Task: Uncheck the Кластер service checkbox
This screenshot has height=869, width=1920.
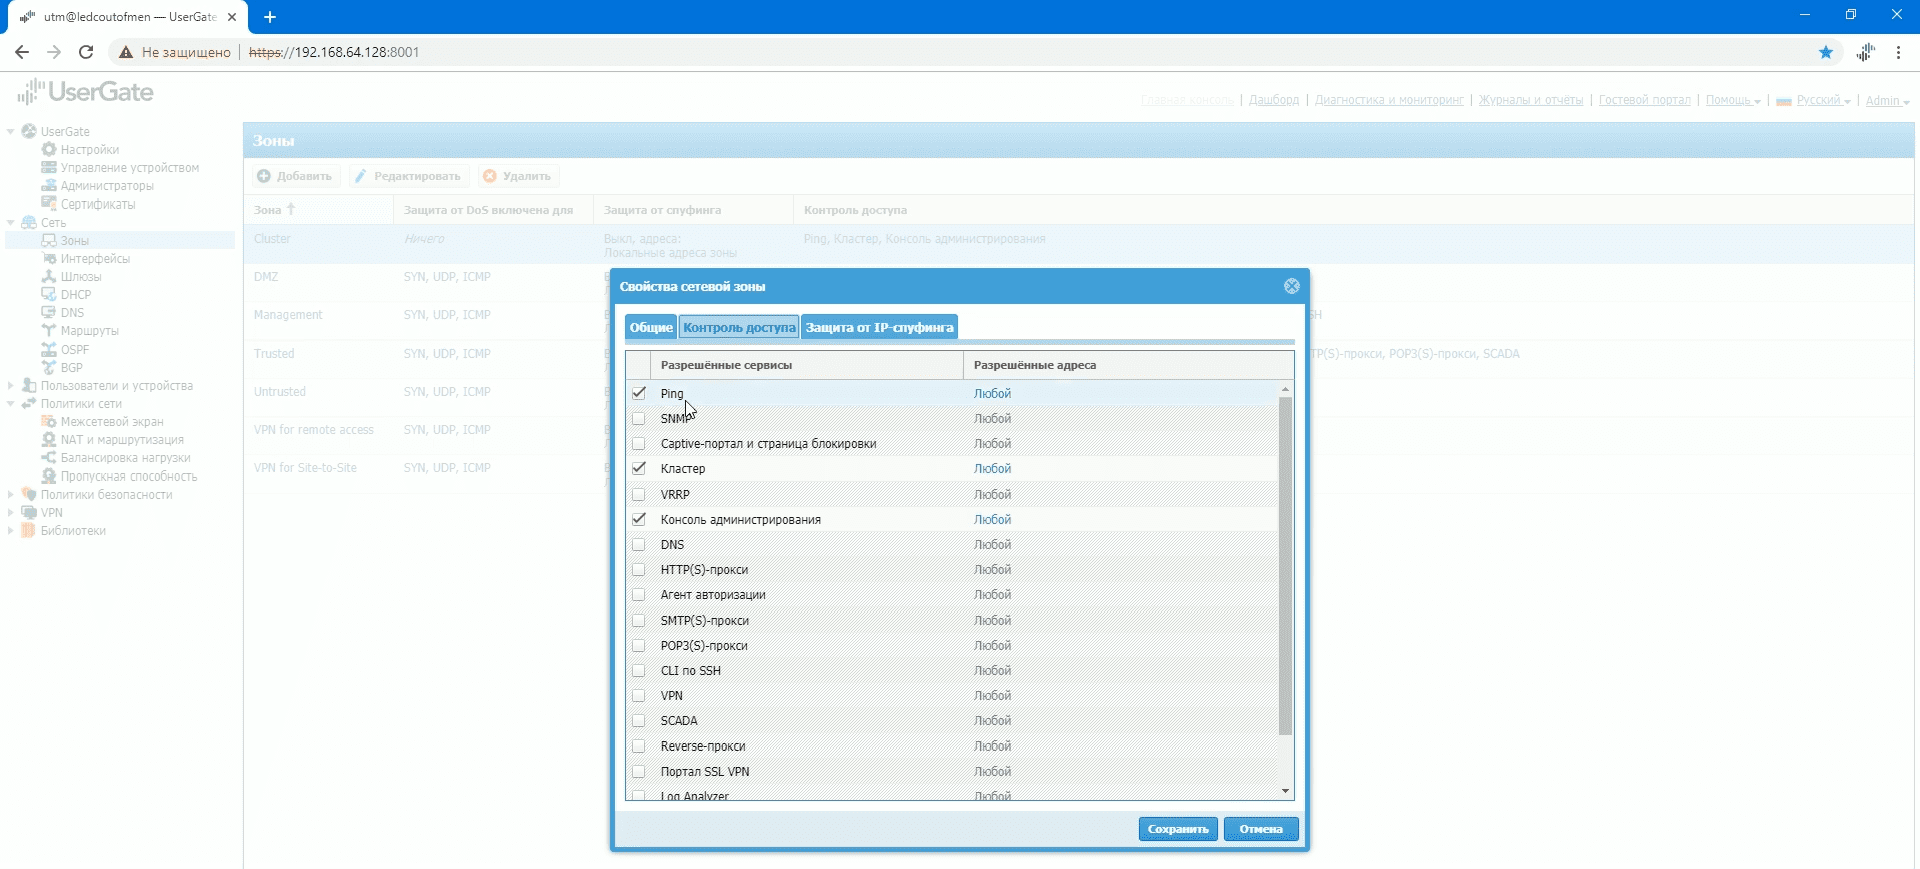Action: click(639, 468)
